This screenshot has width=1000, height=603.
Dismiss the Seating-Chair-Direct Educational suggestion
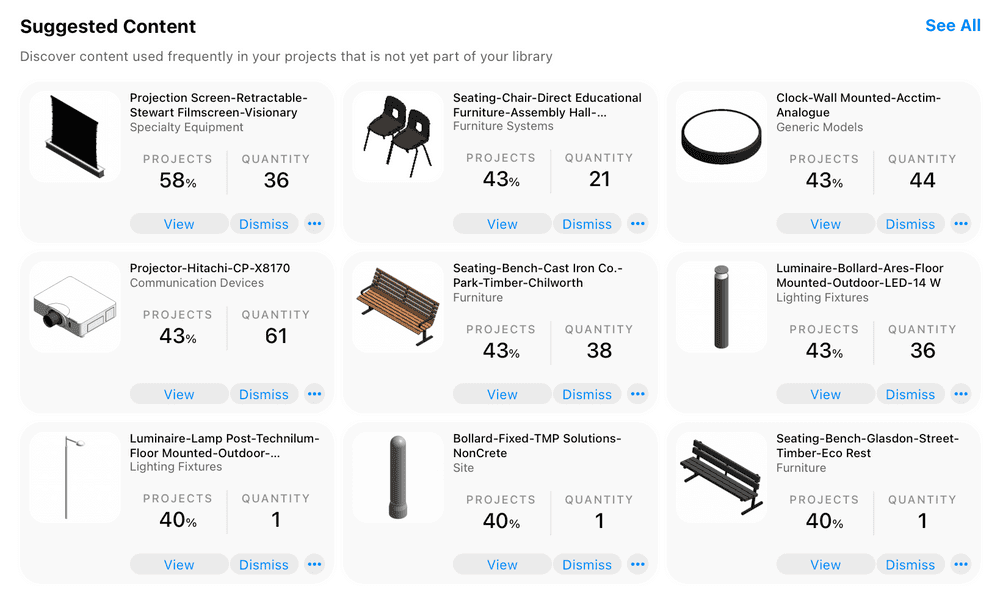click(x=587, y=223)
